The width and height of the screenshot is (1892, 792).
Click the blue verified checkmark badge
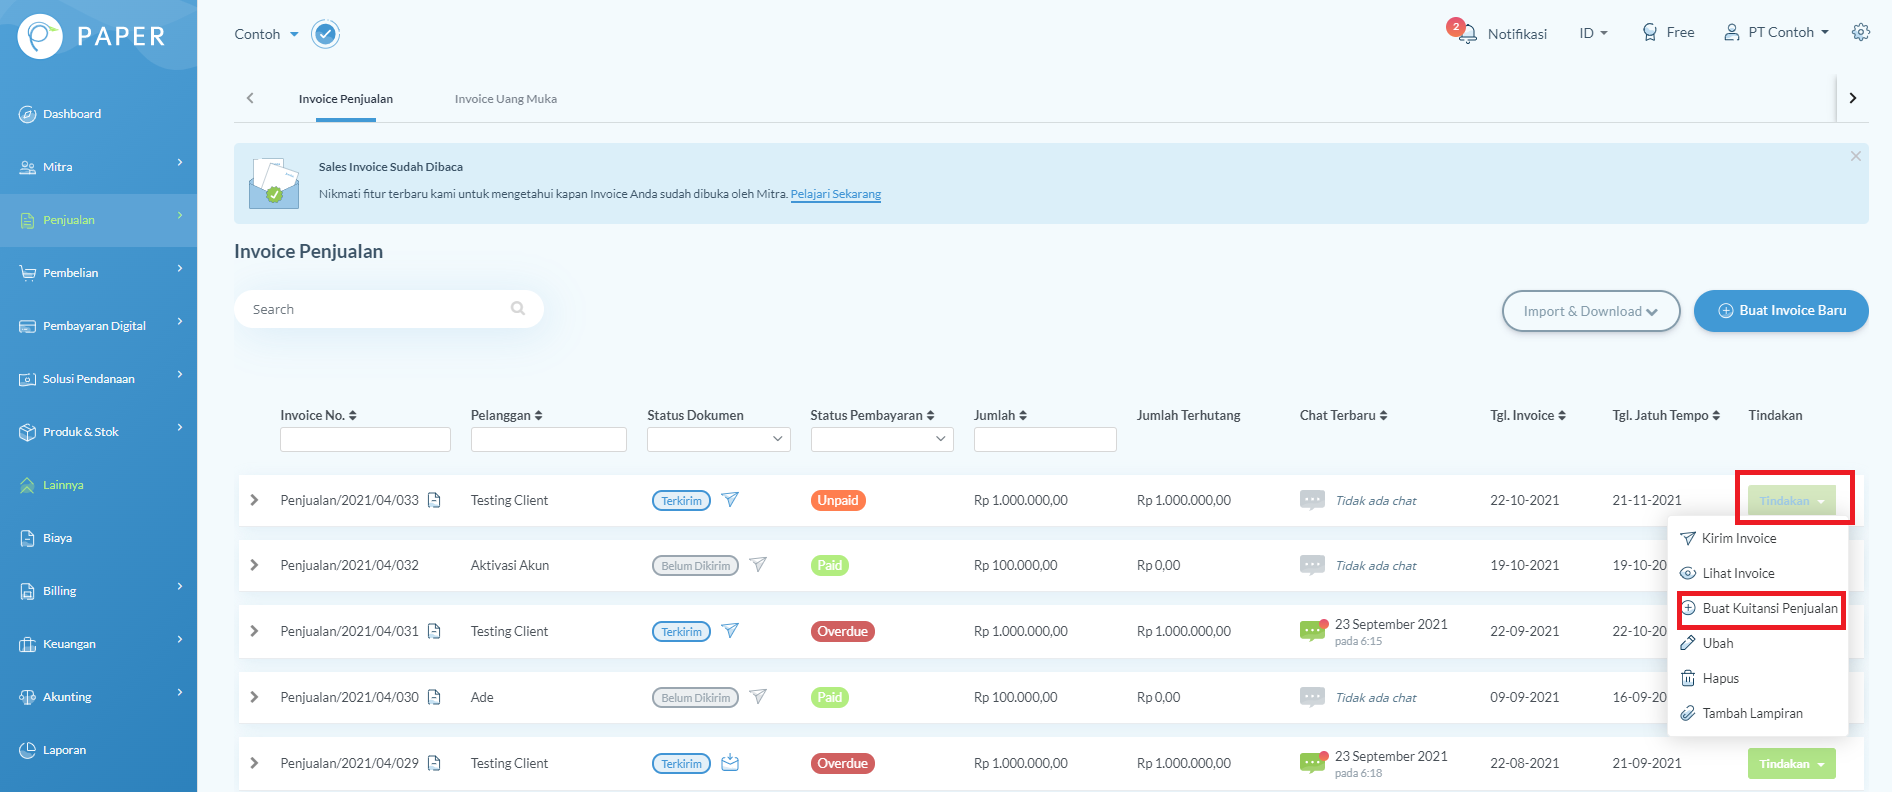(x=325, y=34)
